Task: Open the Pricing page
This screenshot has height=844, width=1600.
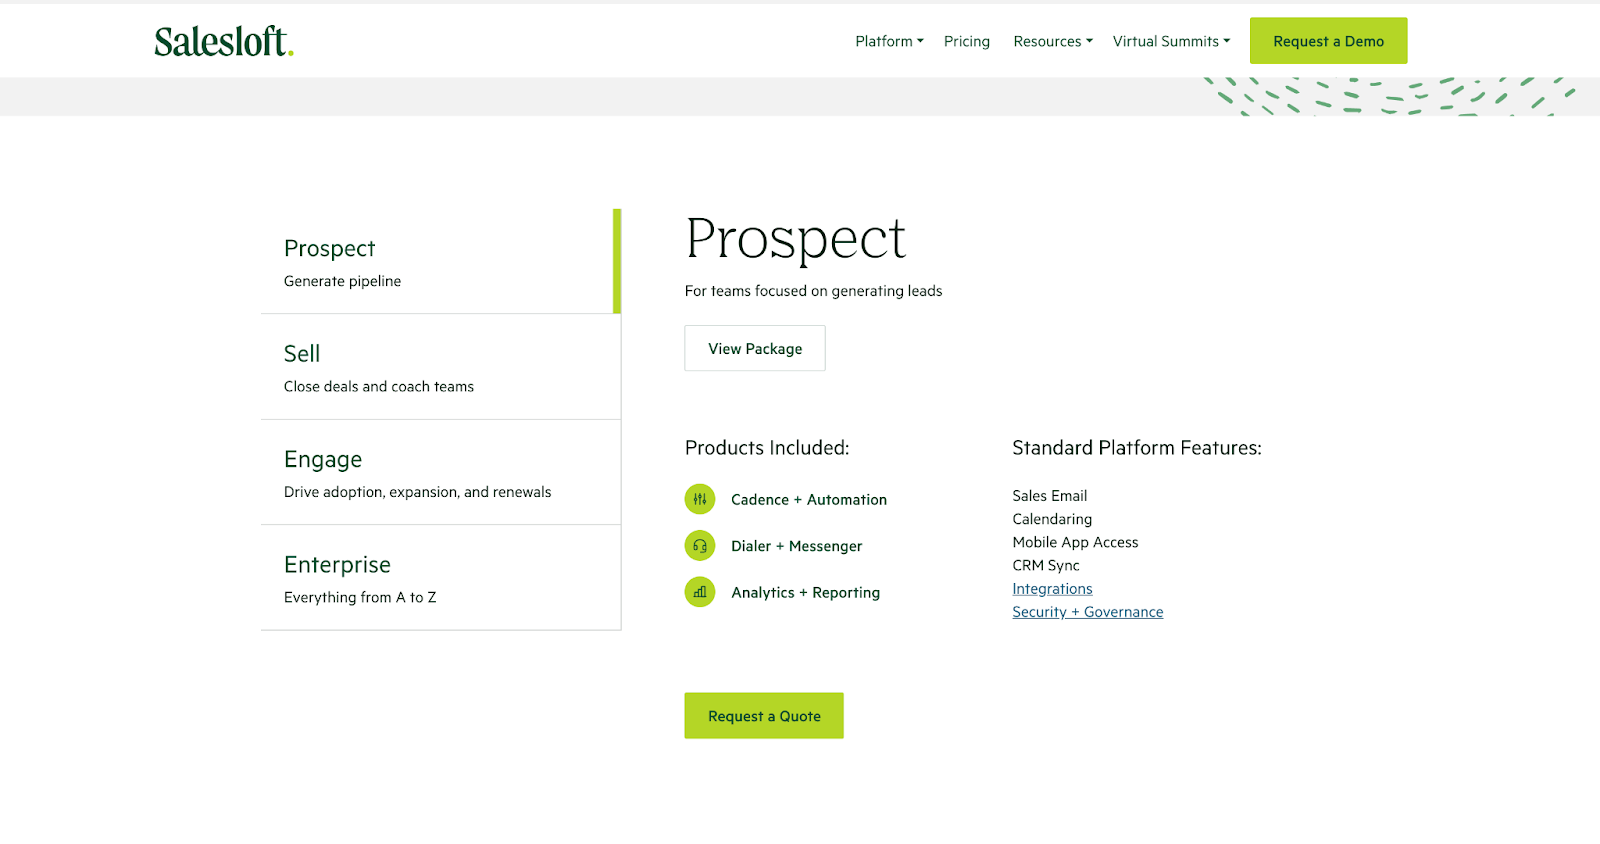Action: pyautogui.click(x=967, y=41)
